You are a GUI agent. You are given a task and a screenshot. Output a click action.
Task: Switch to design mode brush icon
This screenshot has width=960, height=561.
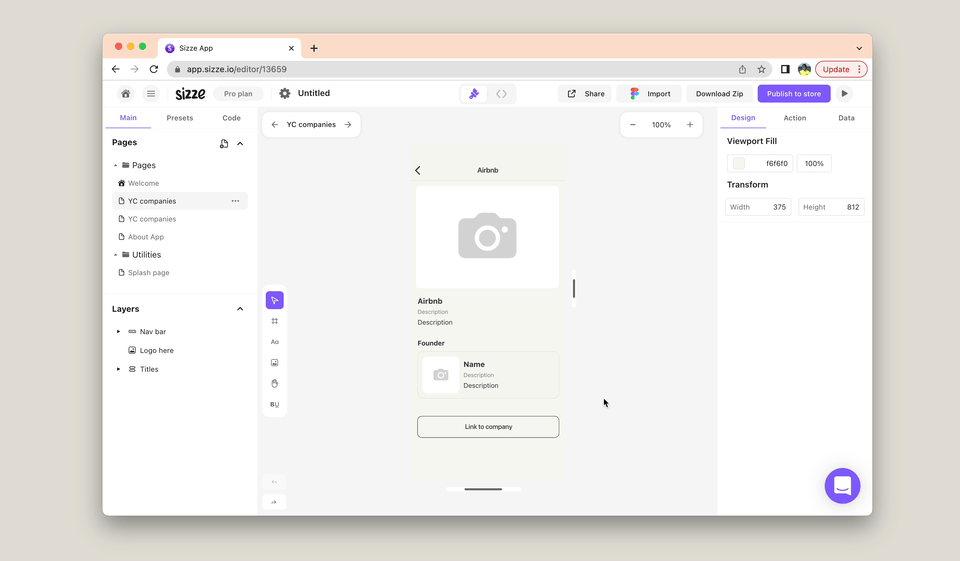(474, 94)
